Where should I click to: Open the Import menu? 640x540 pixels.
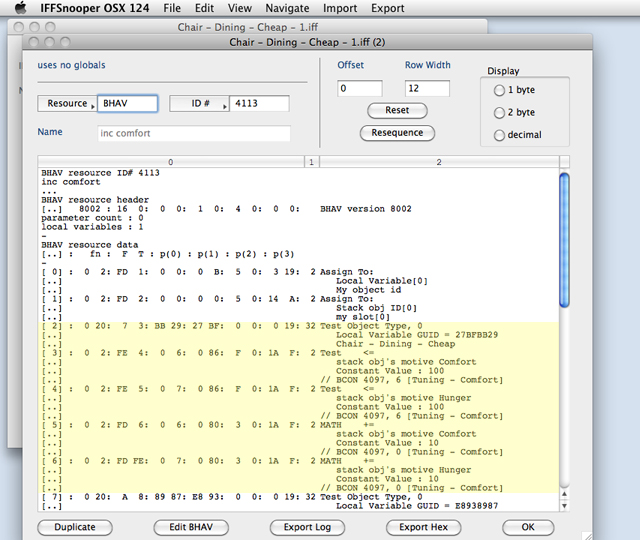point(340,8)
